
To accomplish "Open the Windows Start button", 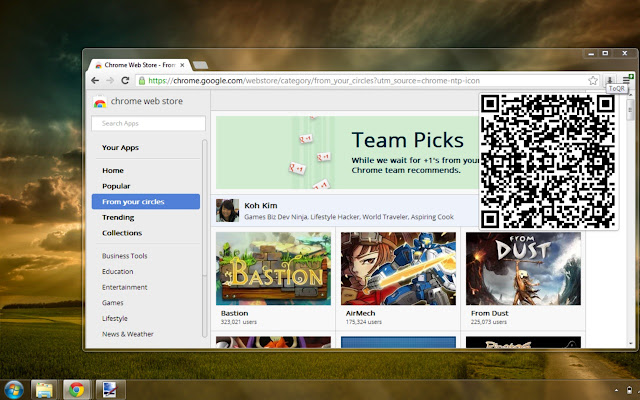I will point(13,390).
